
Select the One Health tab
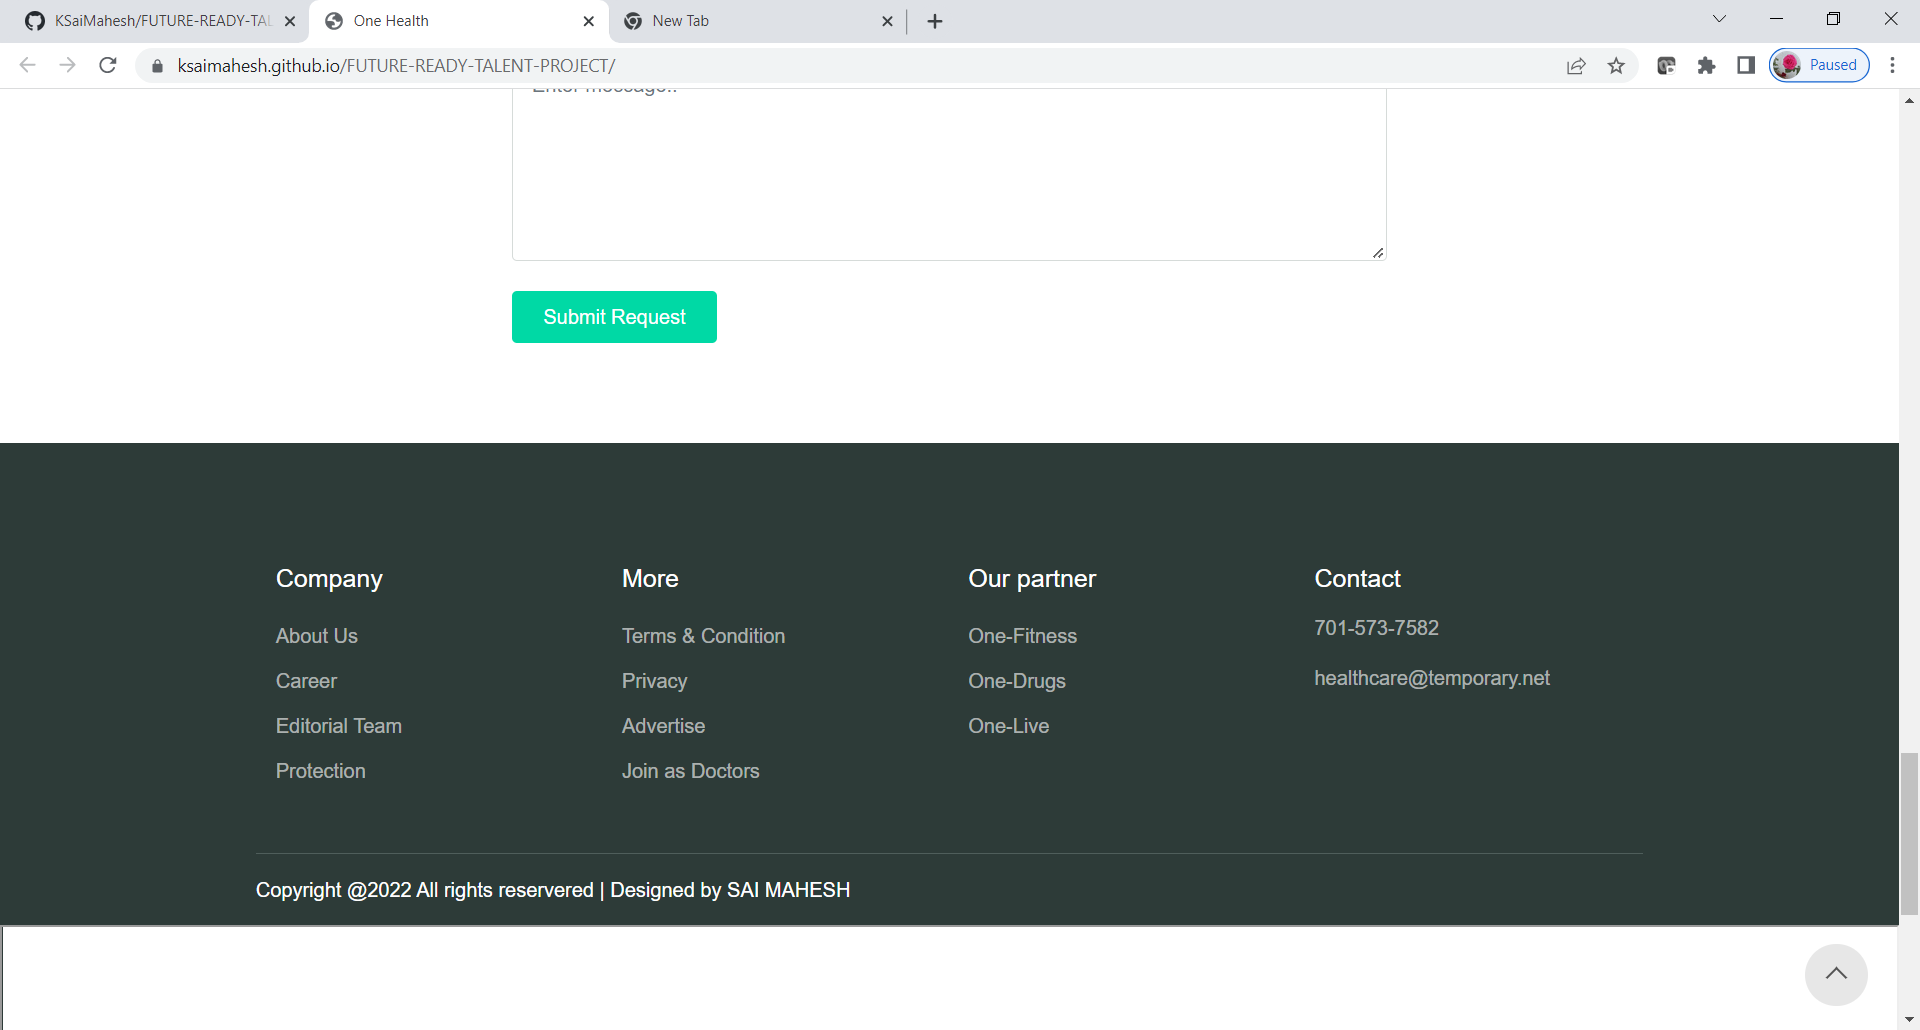pos(460,21)
